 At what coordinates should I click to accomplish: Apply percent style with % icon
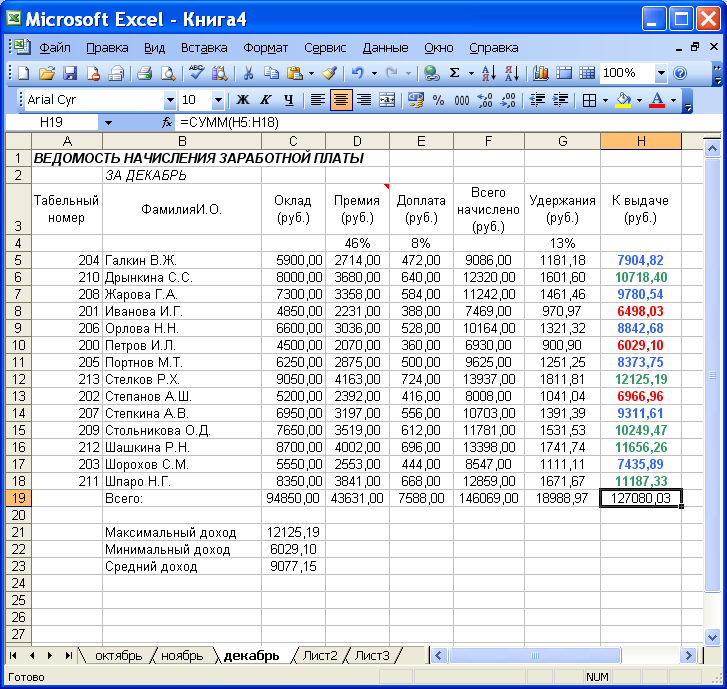click(x=438, y=100)
